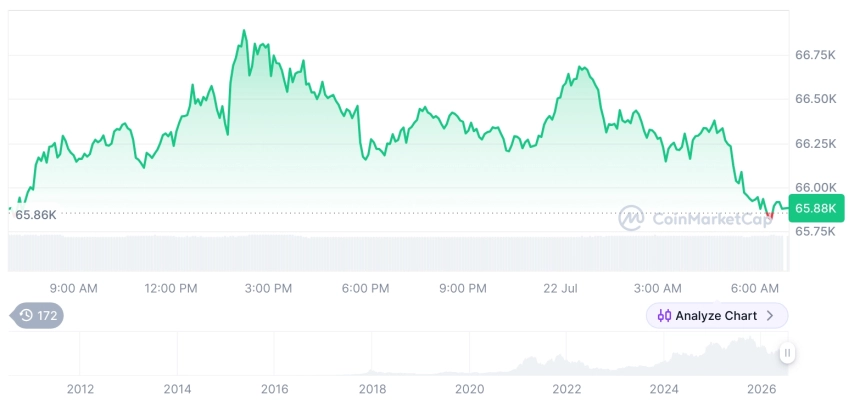Screen dimensions: 860x401
Task: Select 2026 on the range timeline
Action: tap(762, 389)
